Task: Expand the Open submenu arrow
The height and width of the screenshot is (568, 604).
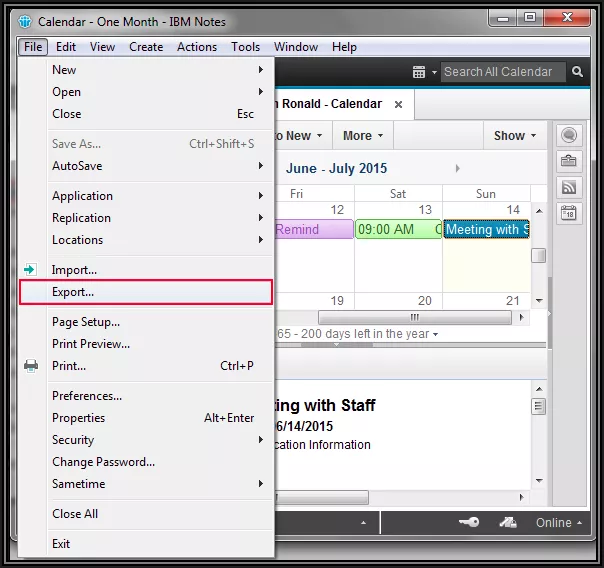Action: (261, 92)
